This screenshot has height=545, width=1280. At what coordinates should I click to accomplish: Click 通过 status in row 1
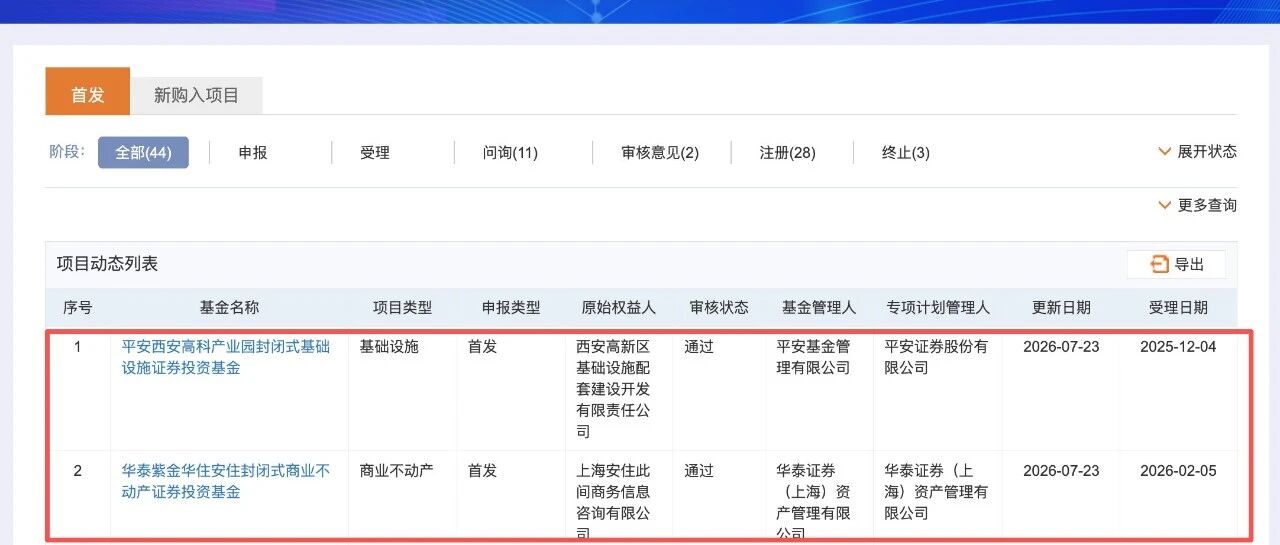[699, 347]
